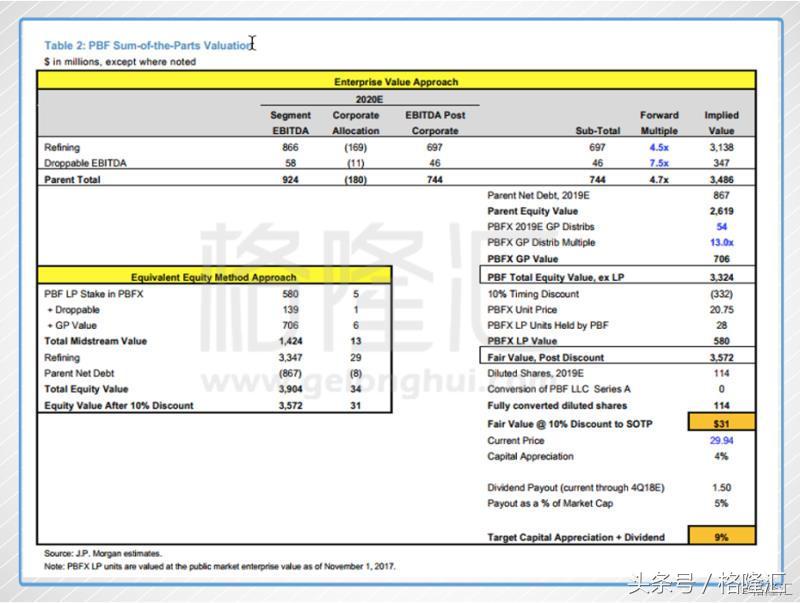The height and width of the screenshot is (603, 800).
Task: Click the total midstream value "1,424"
Action: click(290, 341)
